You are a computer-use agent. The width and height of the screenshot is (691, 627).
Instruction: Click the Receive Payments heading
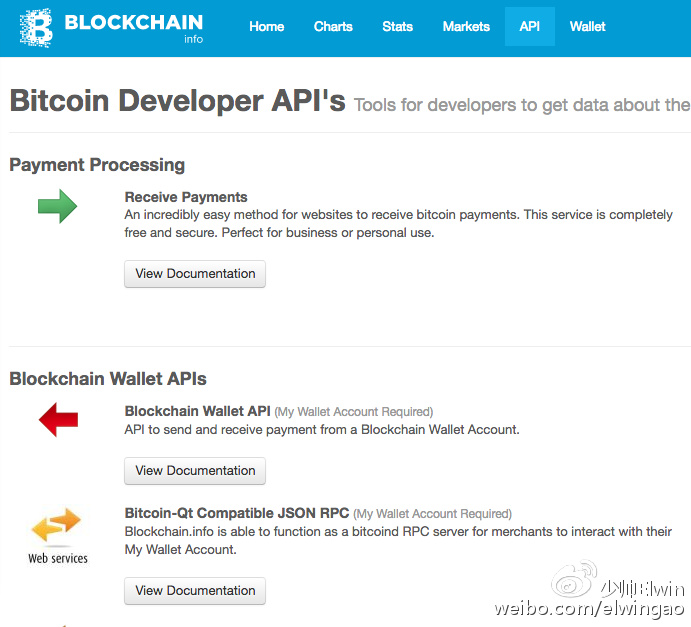(186, 197)
